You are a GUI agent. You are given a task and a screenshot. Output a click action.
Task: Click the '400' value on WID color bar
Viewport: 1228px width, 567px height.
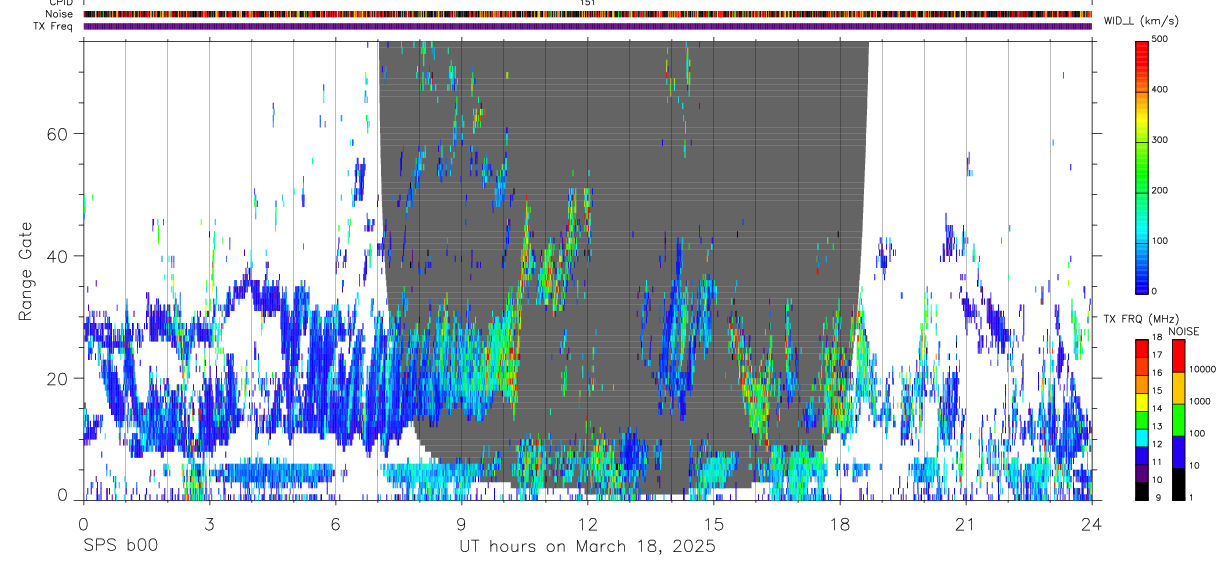[1160, 89]
